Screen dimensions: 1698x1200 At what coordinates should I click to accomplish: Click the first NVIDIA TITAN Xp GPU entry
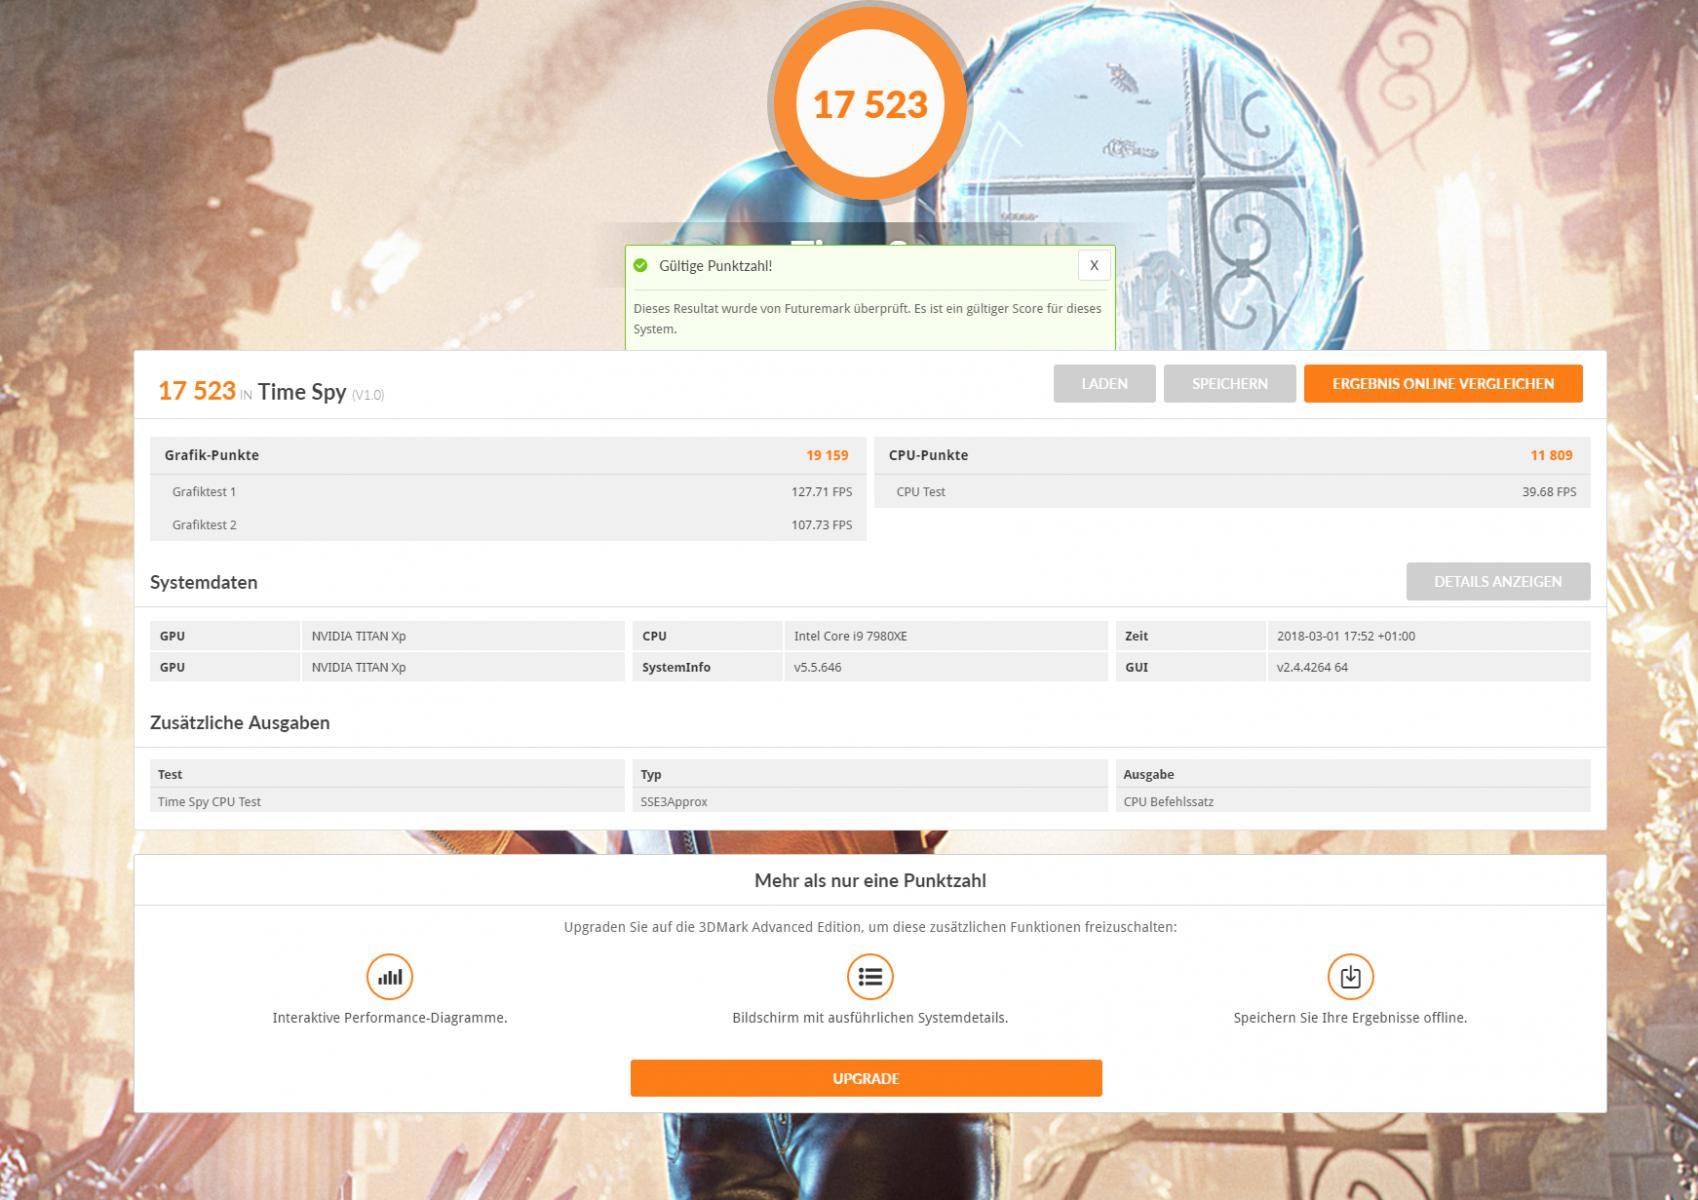pyautogui.click(x=358, y=636)
